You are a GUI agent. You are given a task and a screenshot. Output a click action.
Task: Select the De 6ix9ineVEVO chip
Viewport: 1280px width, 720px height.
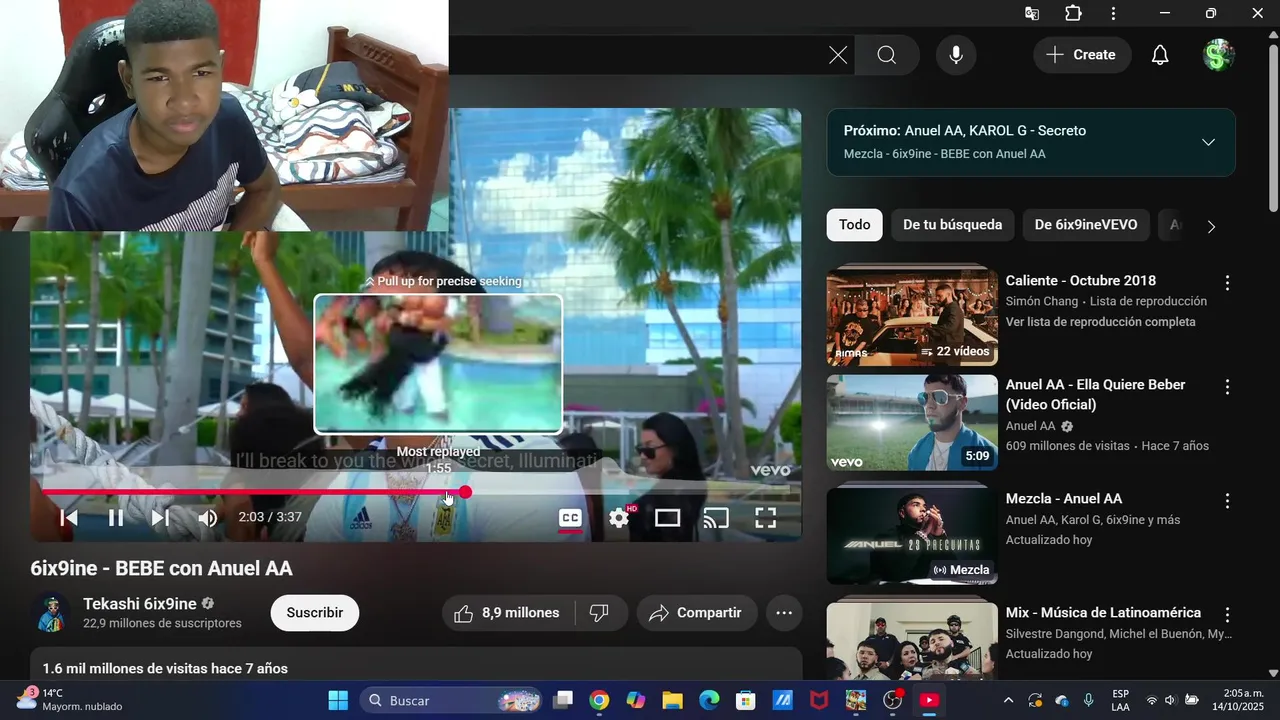(1086, 225)
